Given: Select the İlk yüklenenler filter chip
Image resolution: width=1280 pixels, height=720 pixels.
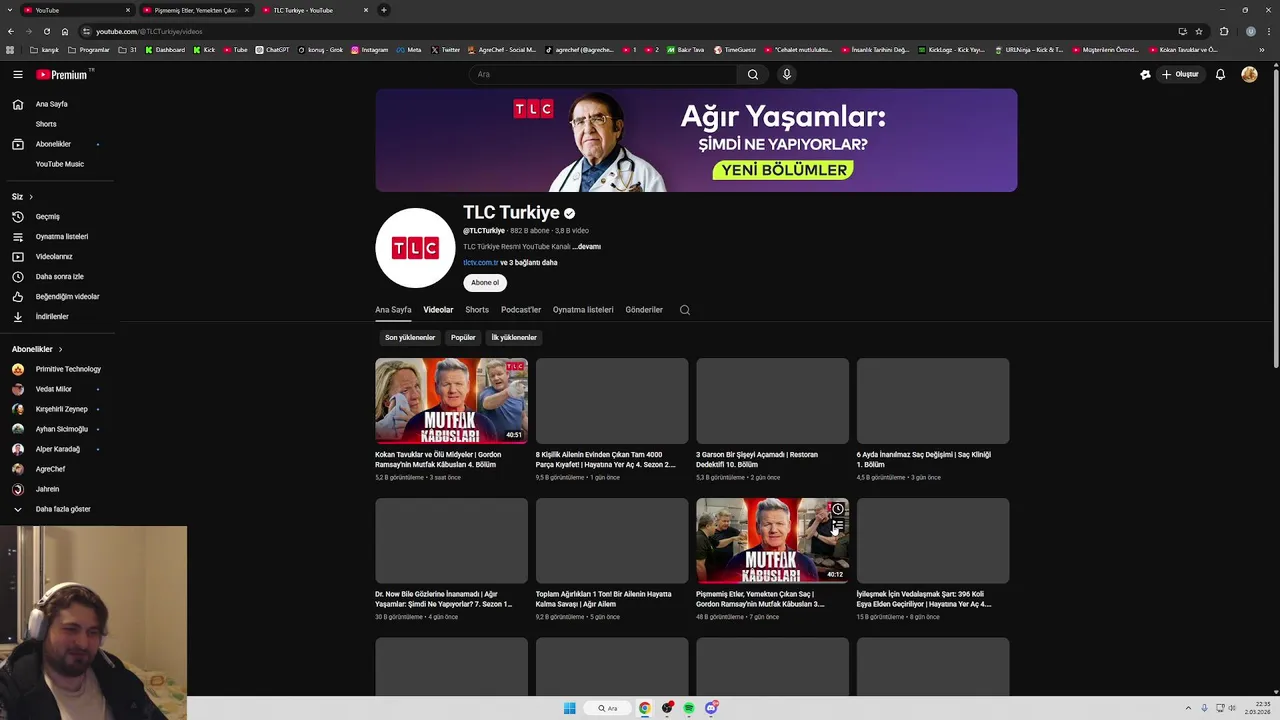Looking at the screenshot, I should [x=514, y=338].
